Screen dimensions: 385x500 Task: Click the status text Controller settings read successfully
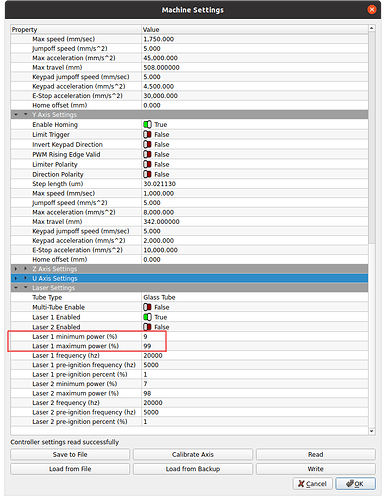pyautogui.click(x=65, y=442)
